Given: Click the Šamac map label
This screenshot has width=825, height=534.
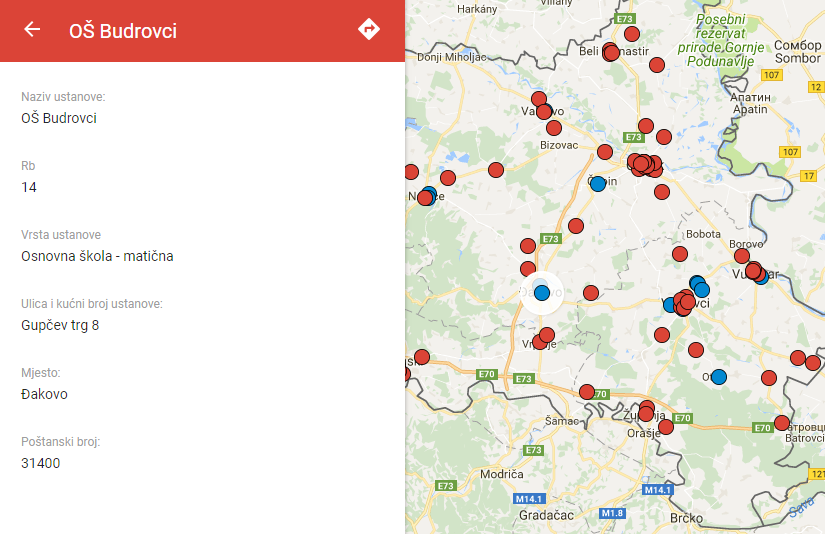Looking at the screenshot, I should point(561,421).
